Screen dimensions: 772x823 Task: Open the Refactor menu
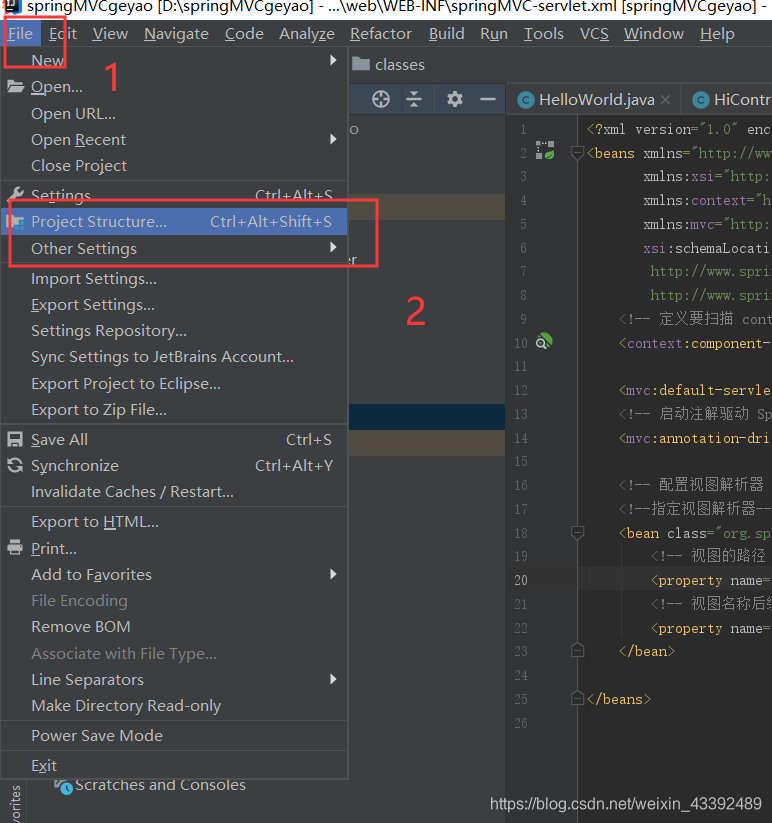coord(380,34)
